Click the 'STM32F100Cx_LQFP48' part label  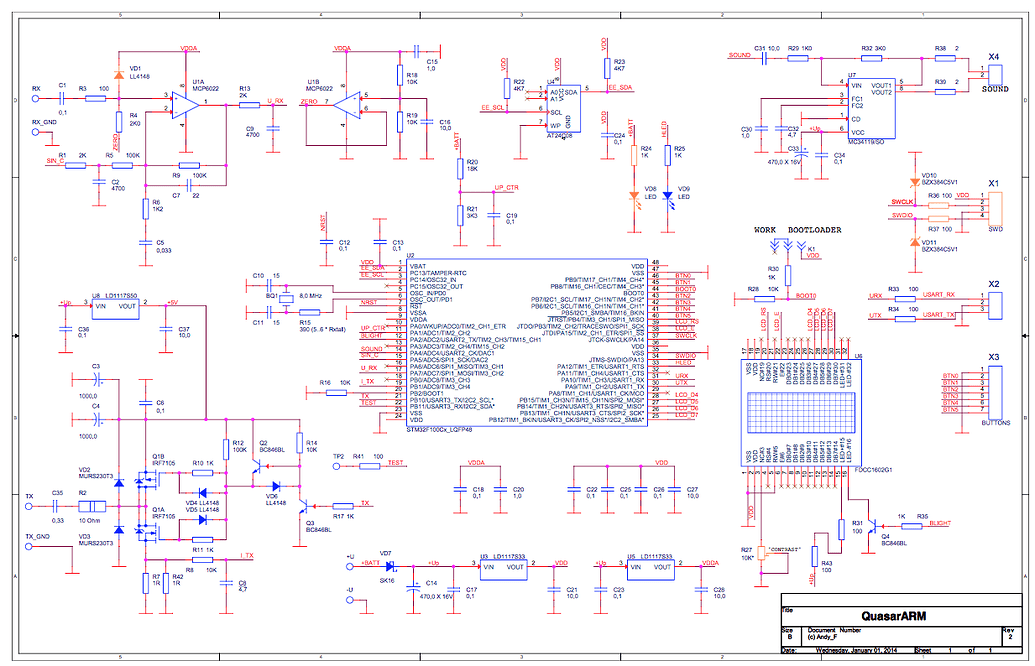(x=439, y=430)
